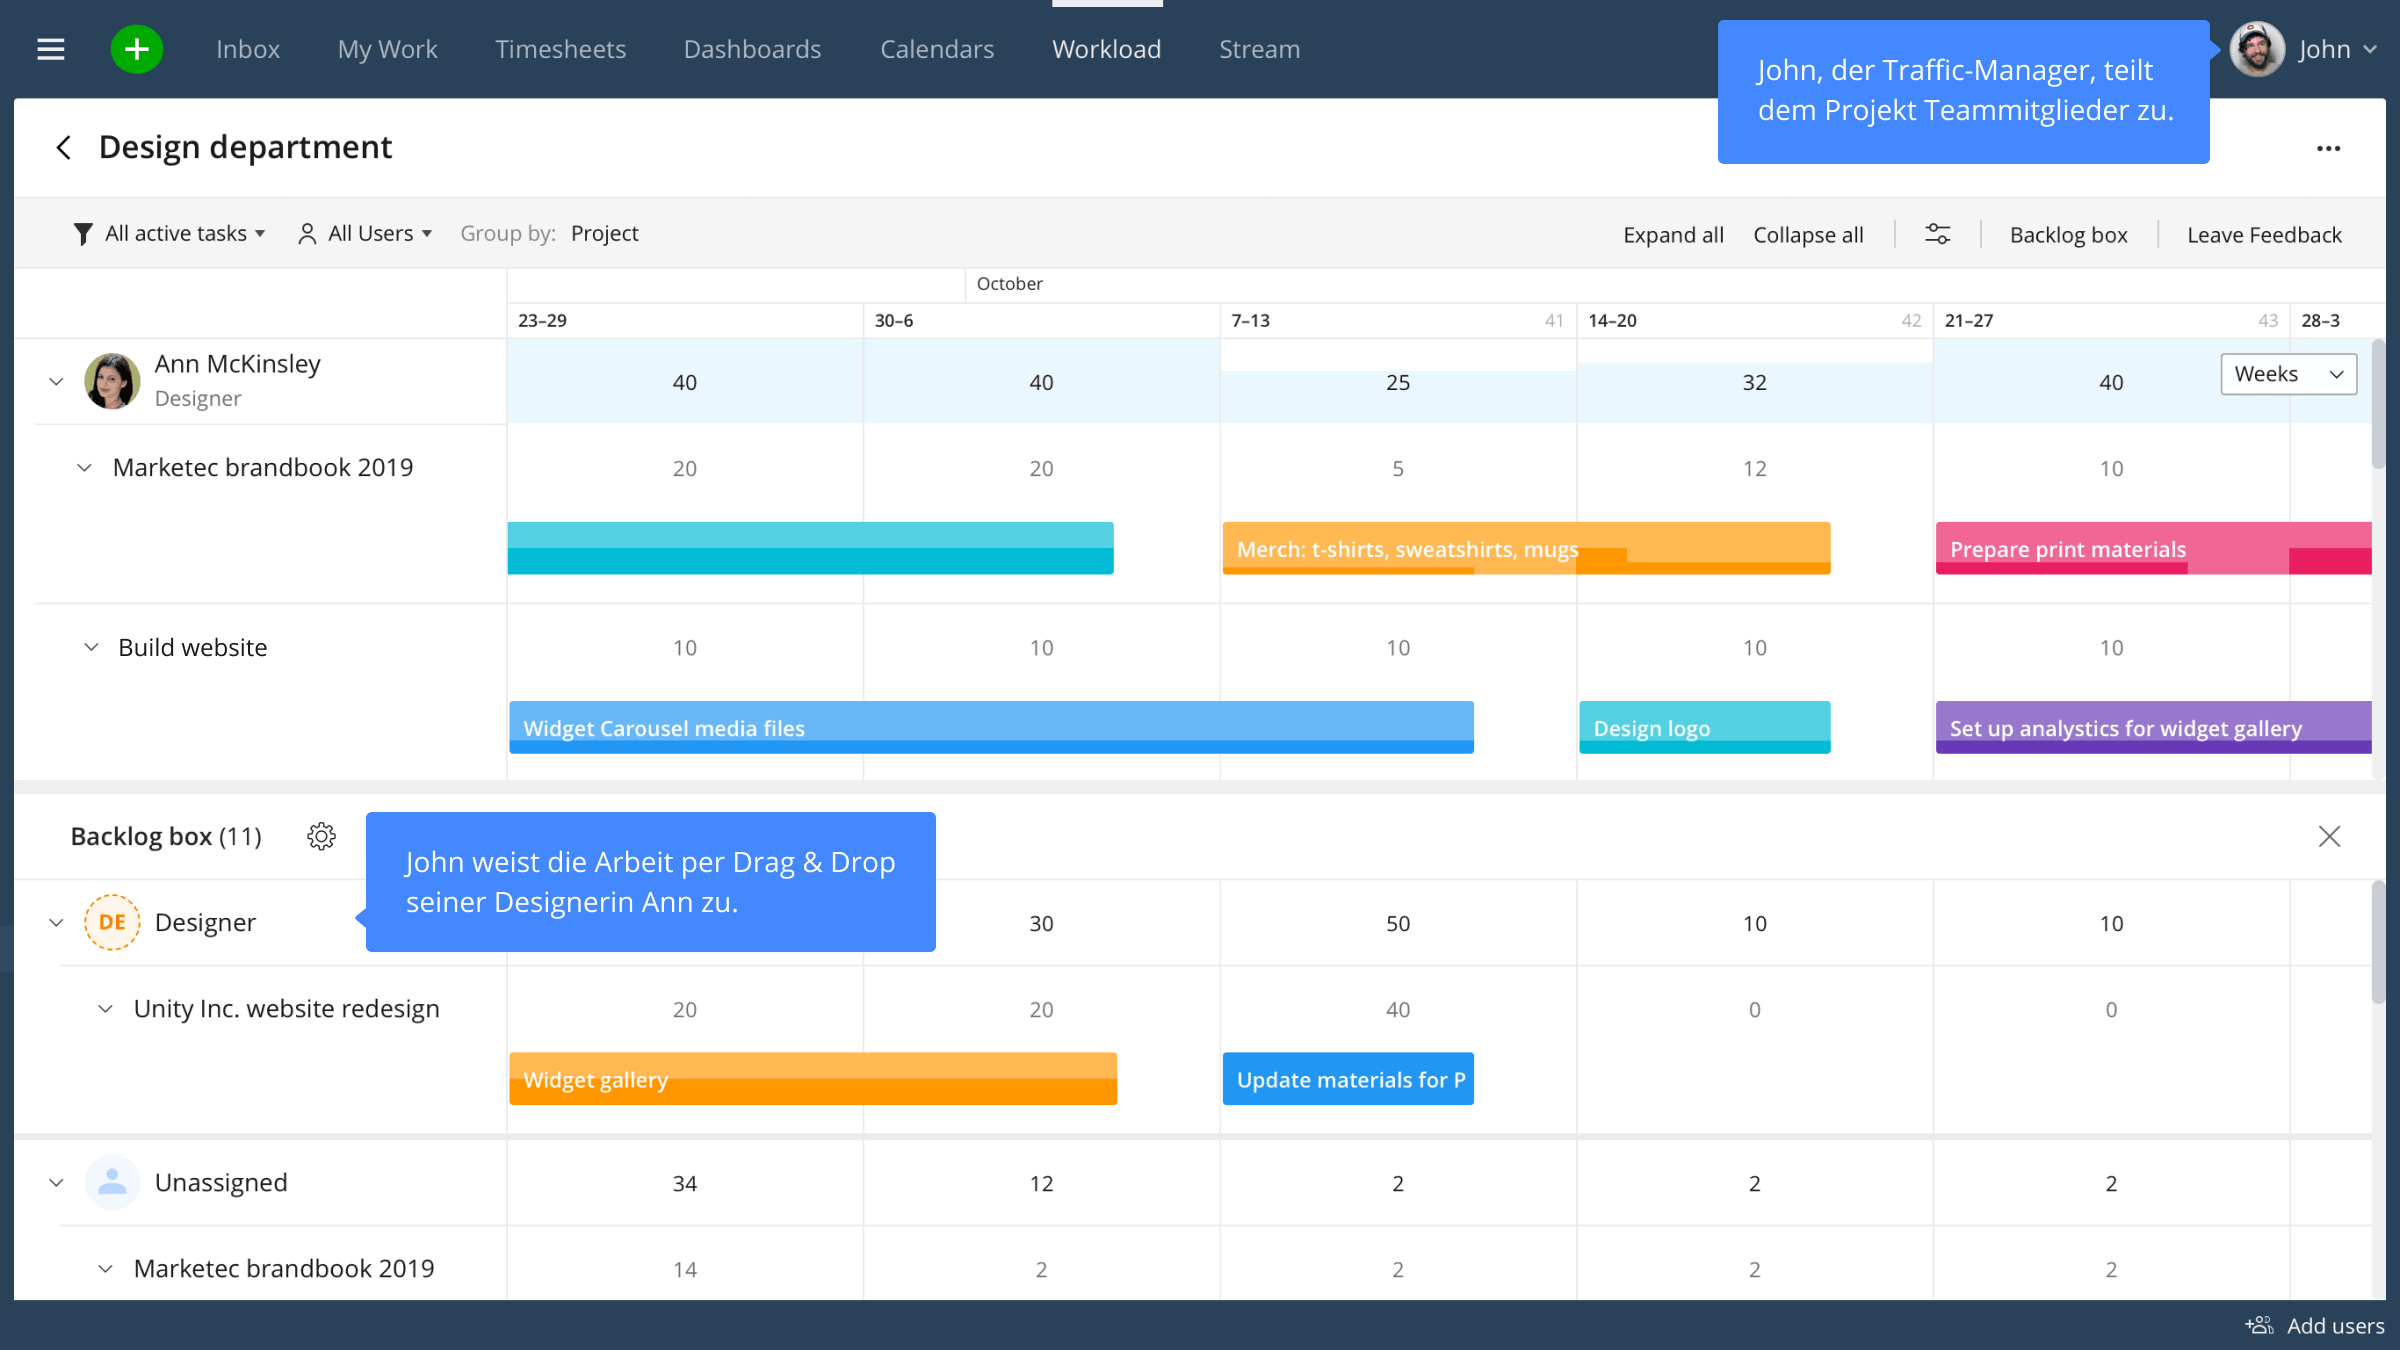Screen dimensions: 2400x1350
Task: Open the Calendars tab
Action: click(937, 49)
